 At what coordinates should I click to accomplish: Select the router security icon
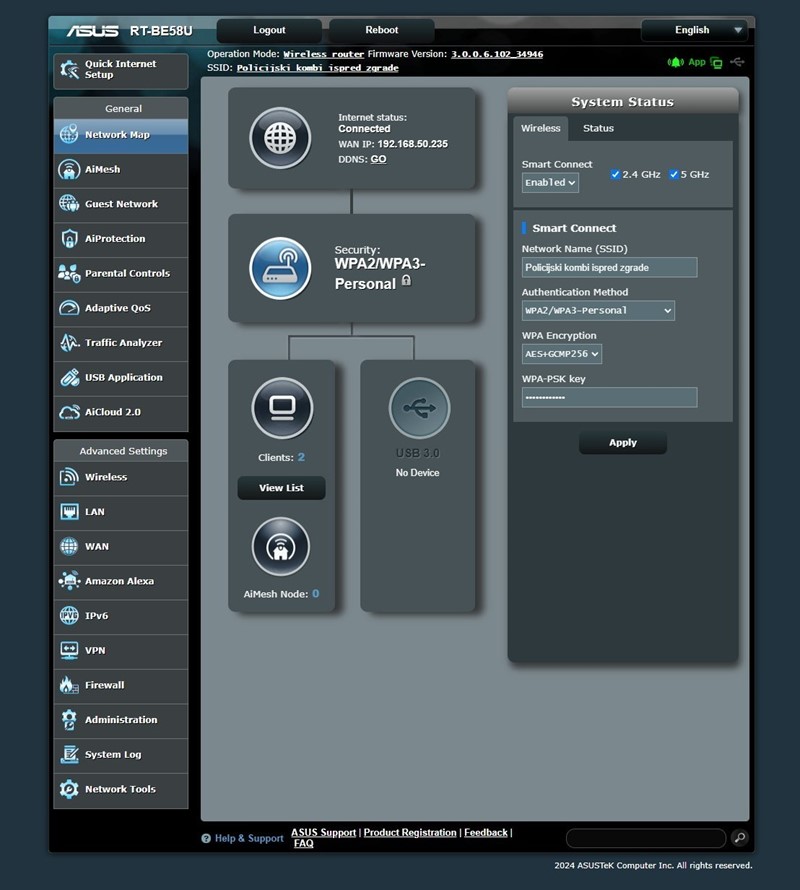[280, 268]
